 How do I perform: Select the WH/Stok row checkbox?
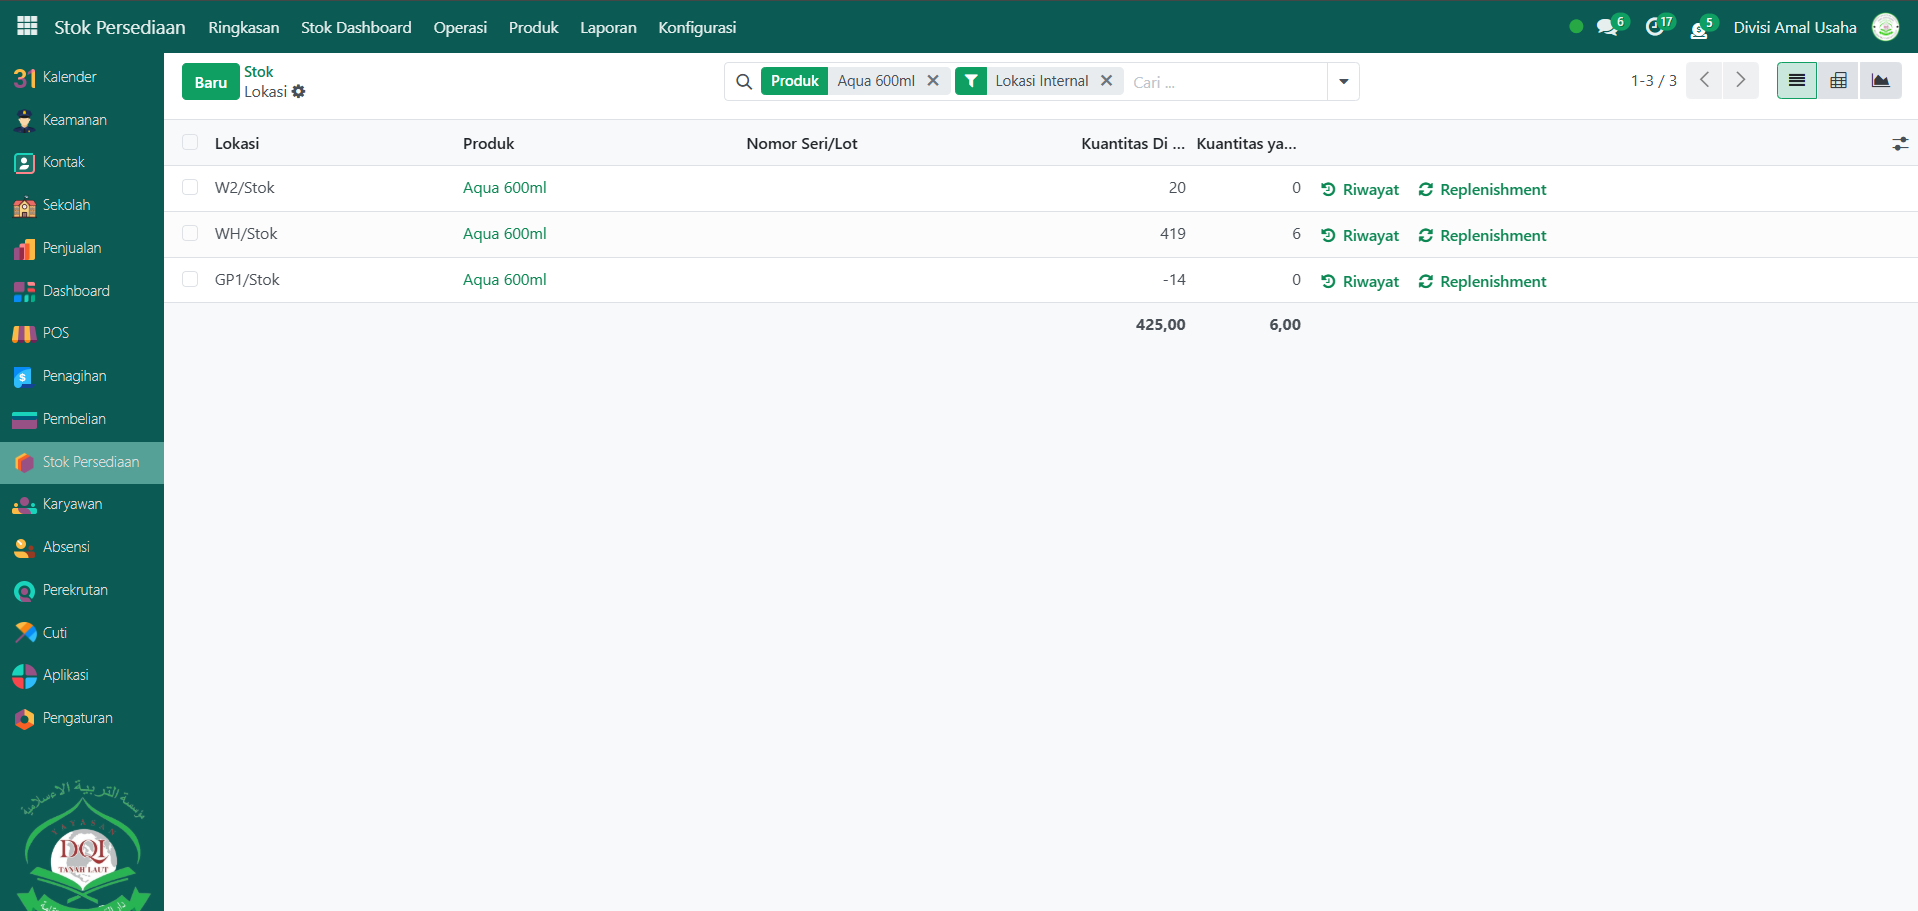click(190, 233)
